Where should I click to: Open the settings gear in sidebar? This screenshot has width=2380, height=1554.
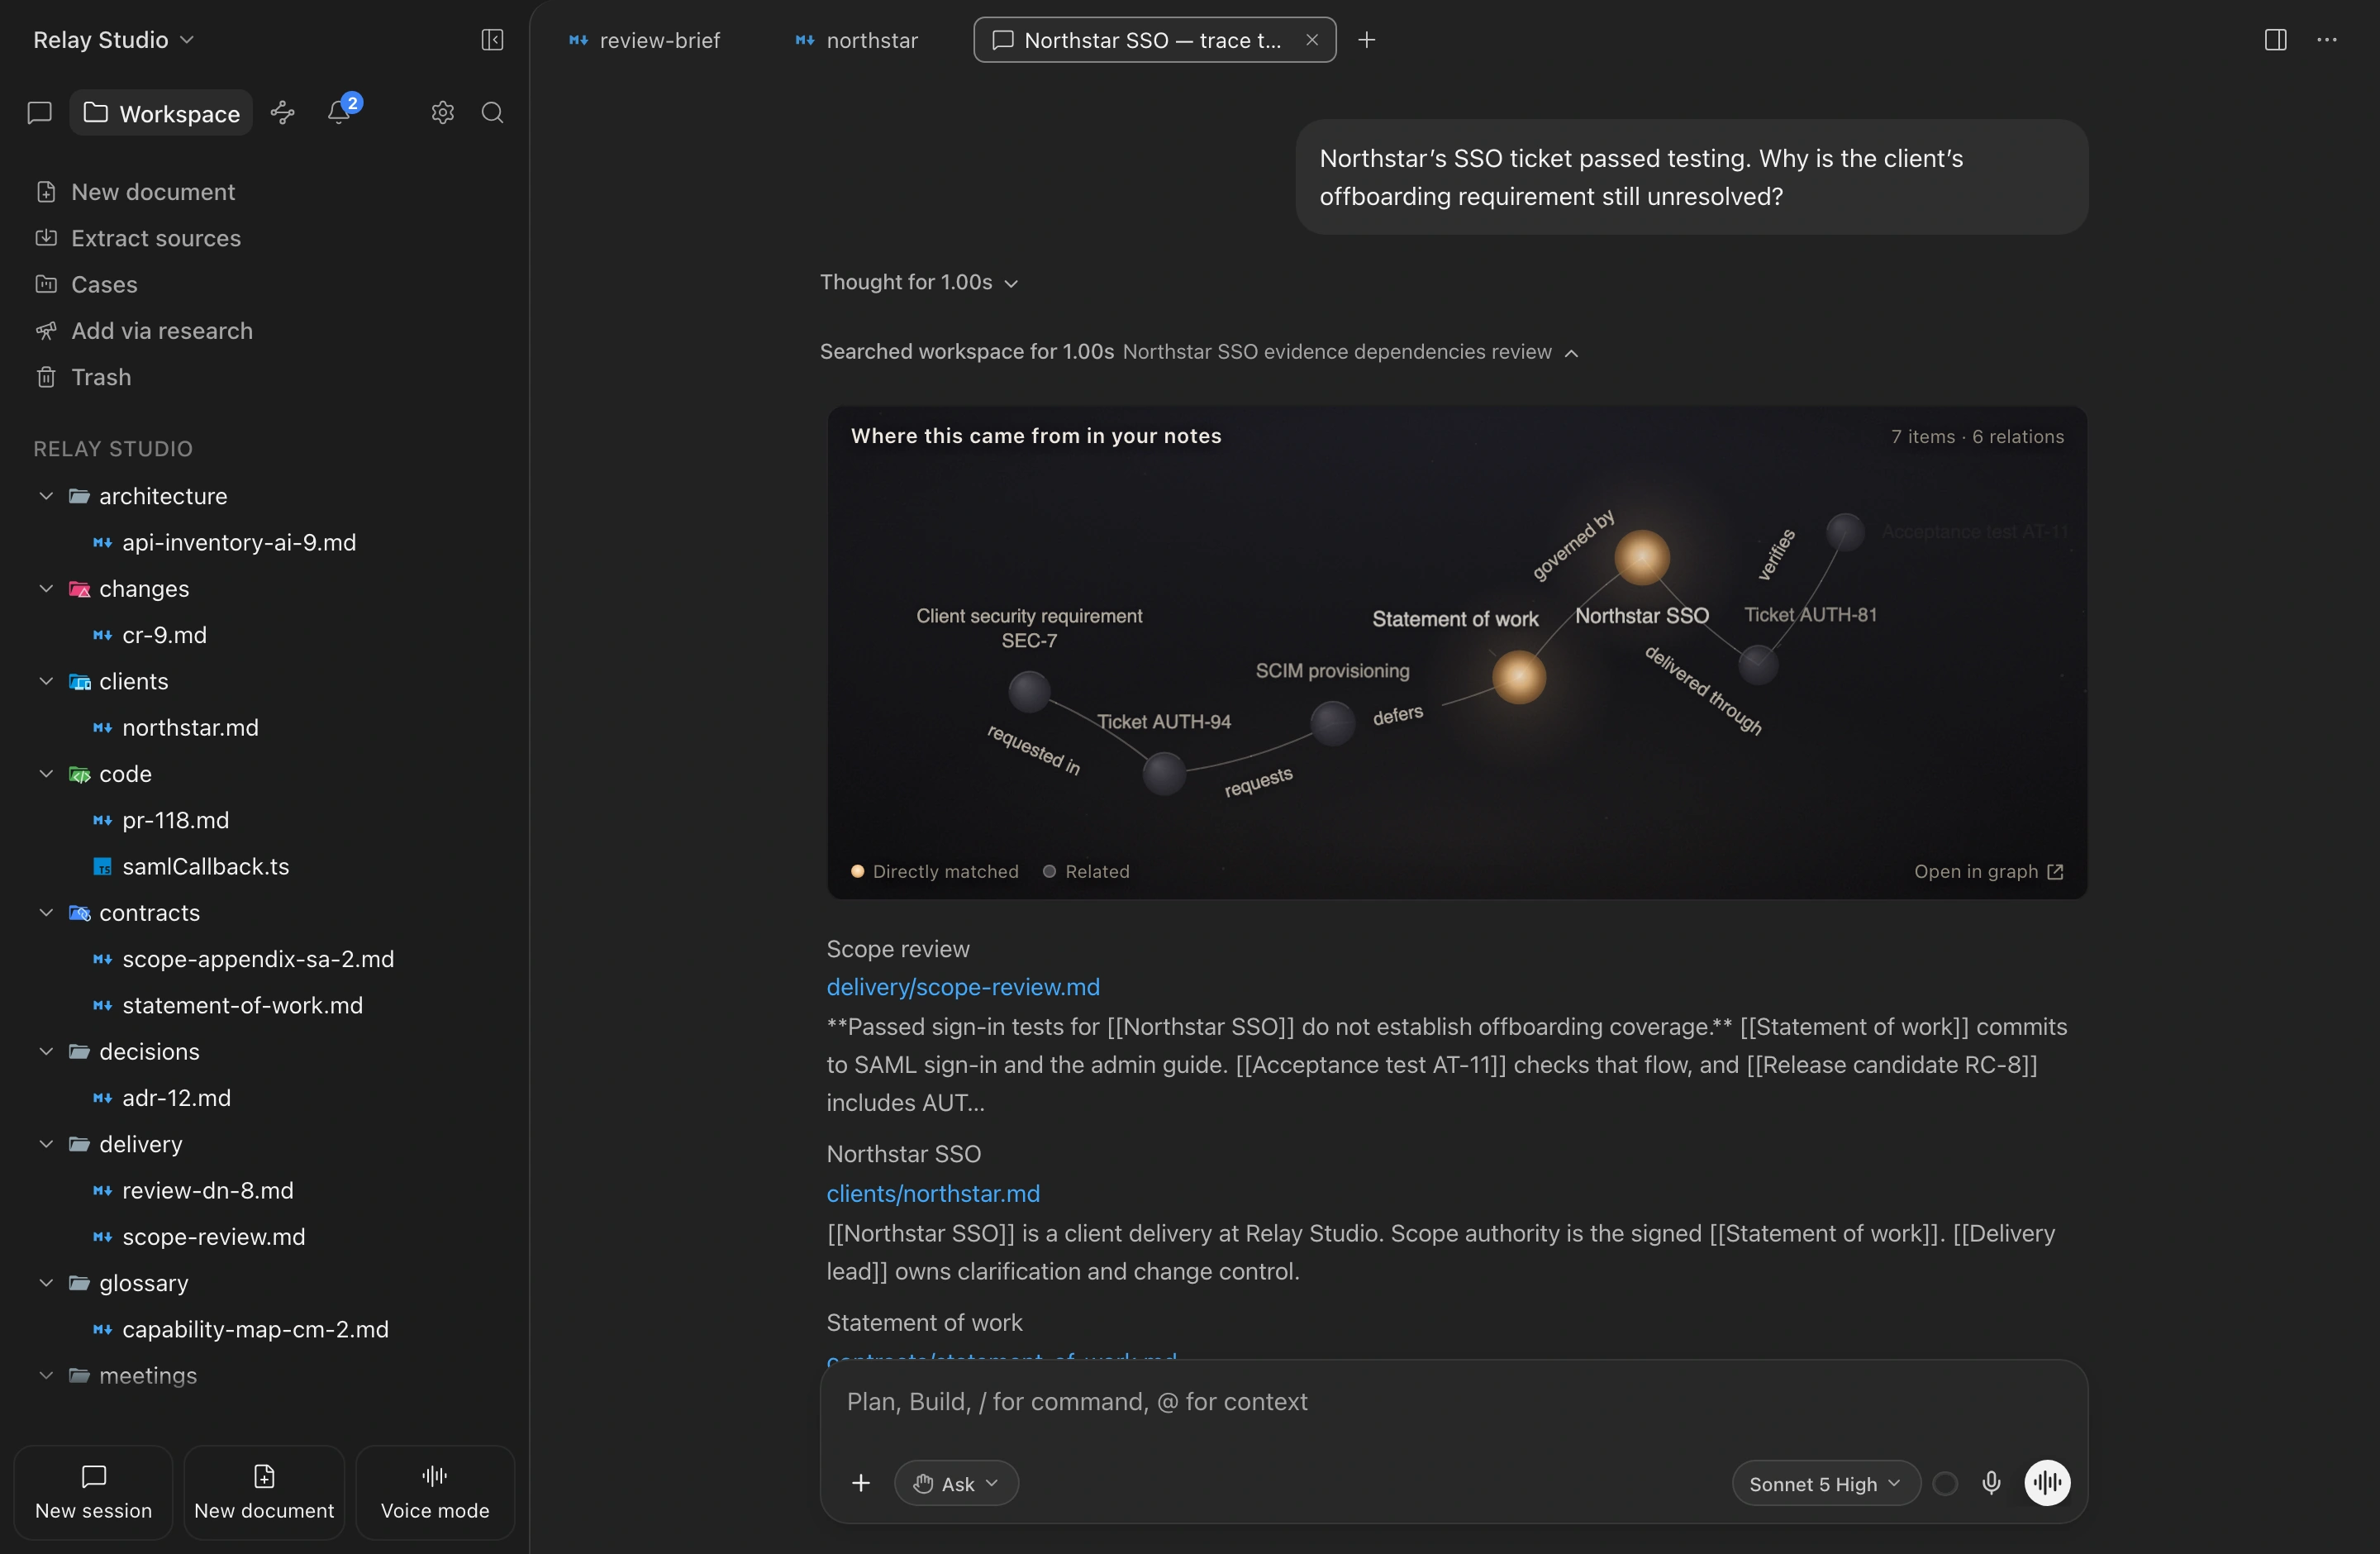(x=443, y=113)
